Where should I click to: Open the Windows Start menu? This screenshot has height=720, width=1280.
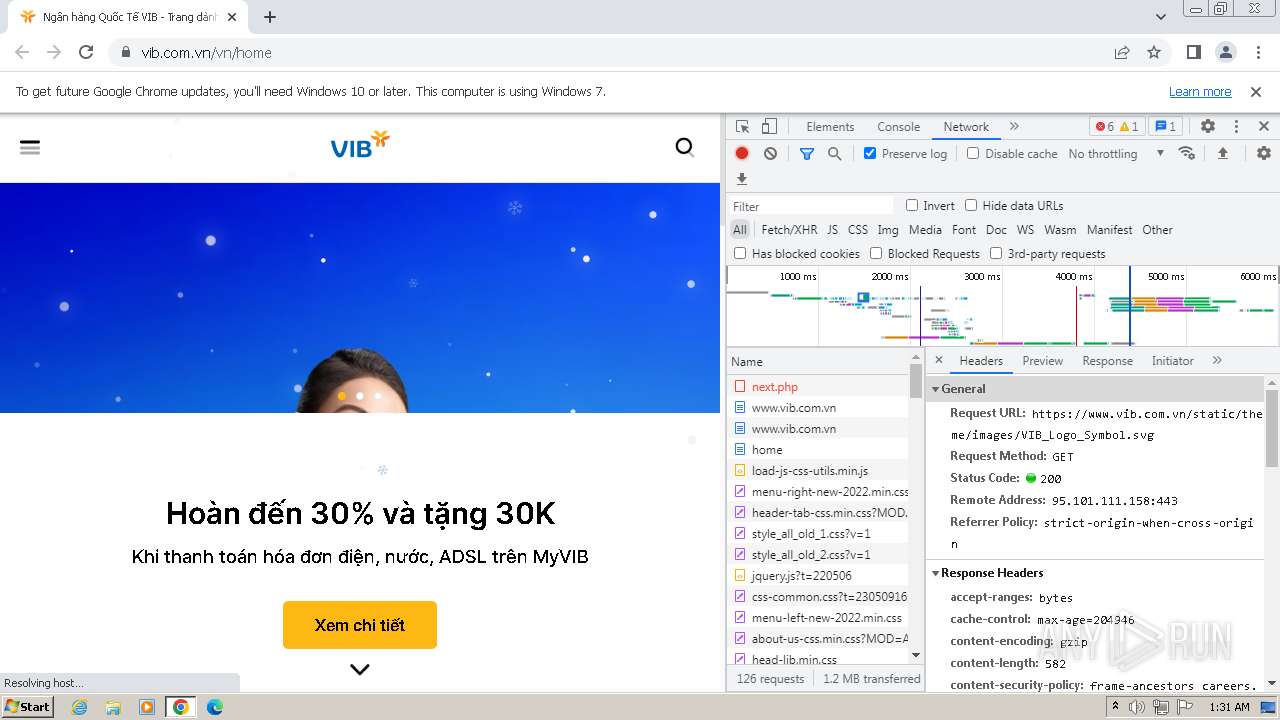click(x=28, y=707)
